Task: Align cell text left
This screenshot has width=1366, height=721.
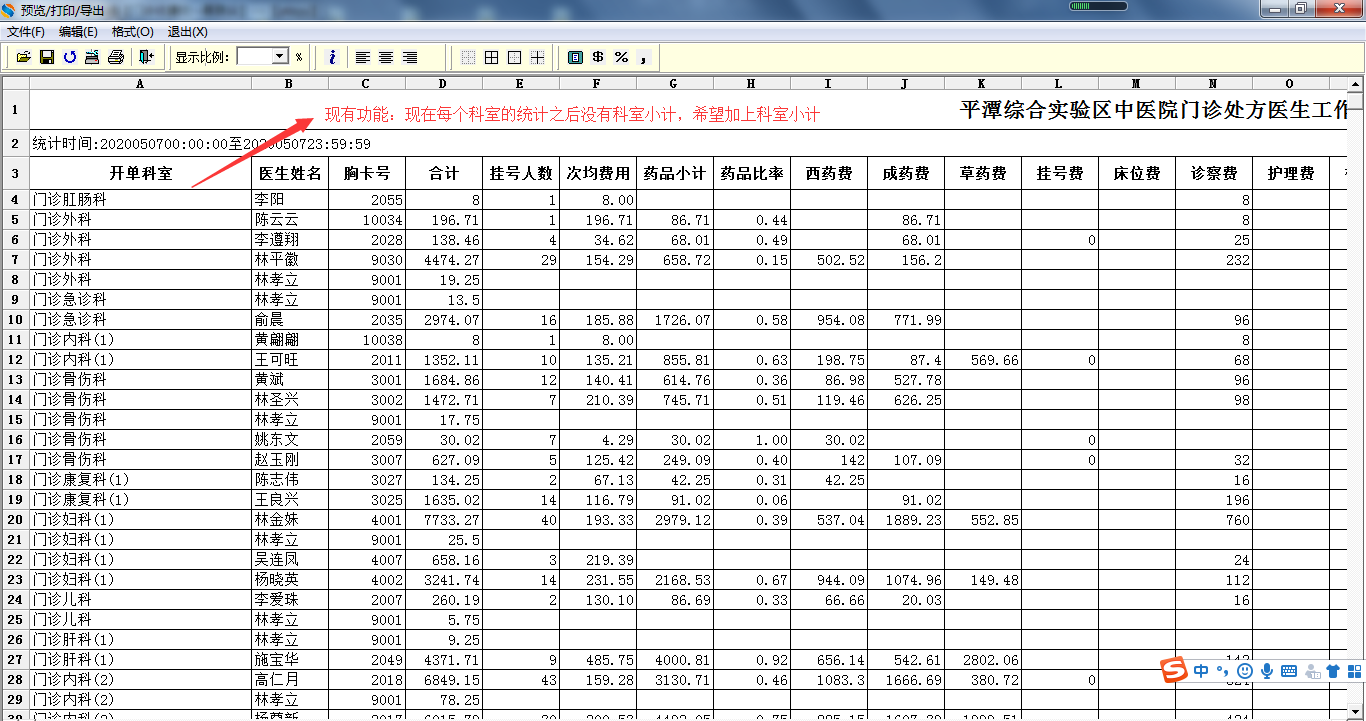Action: coord(363,57)
